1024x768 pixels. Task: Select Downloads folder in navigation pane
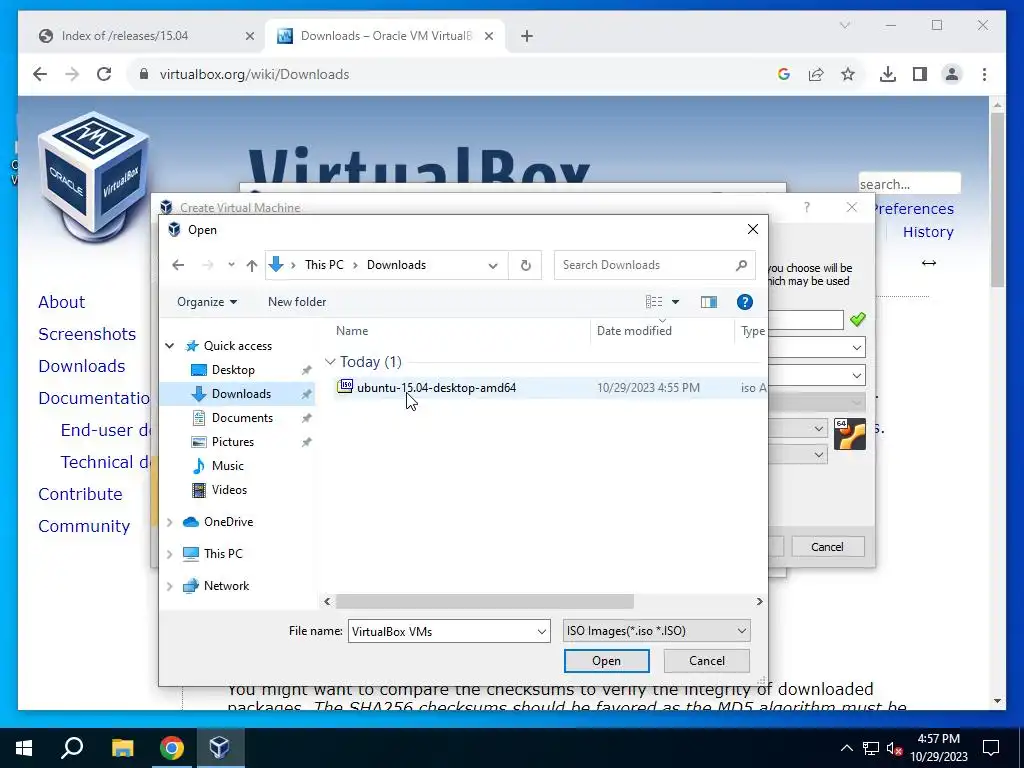click(241, 394)
